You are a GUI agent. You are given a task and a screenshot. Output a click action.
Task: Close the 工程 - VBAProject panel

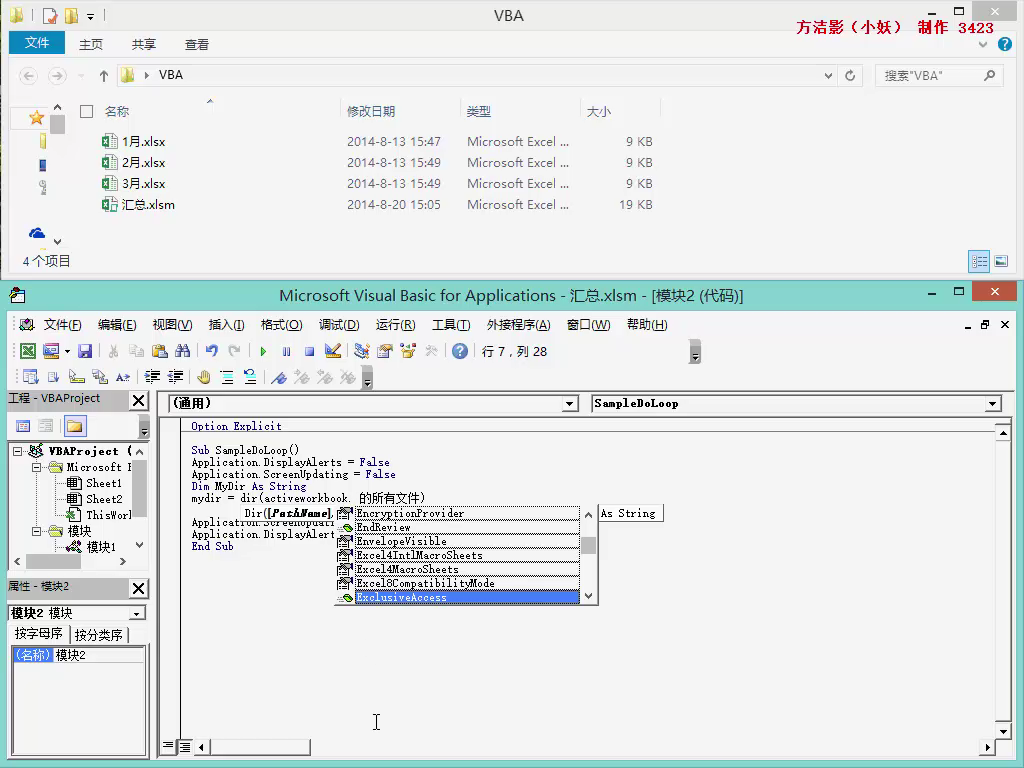(138, 400)
